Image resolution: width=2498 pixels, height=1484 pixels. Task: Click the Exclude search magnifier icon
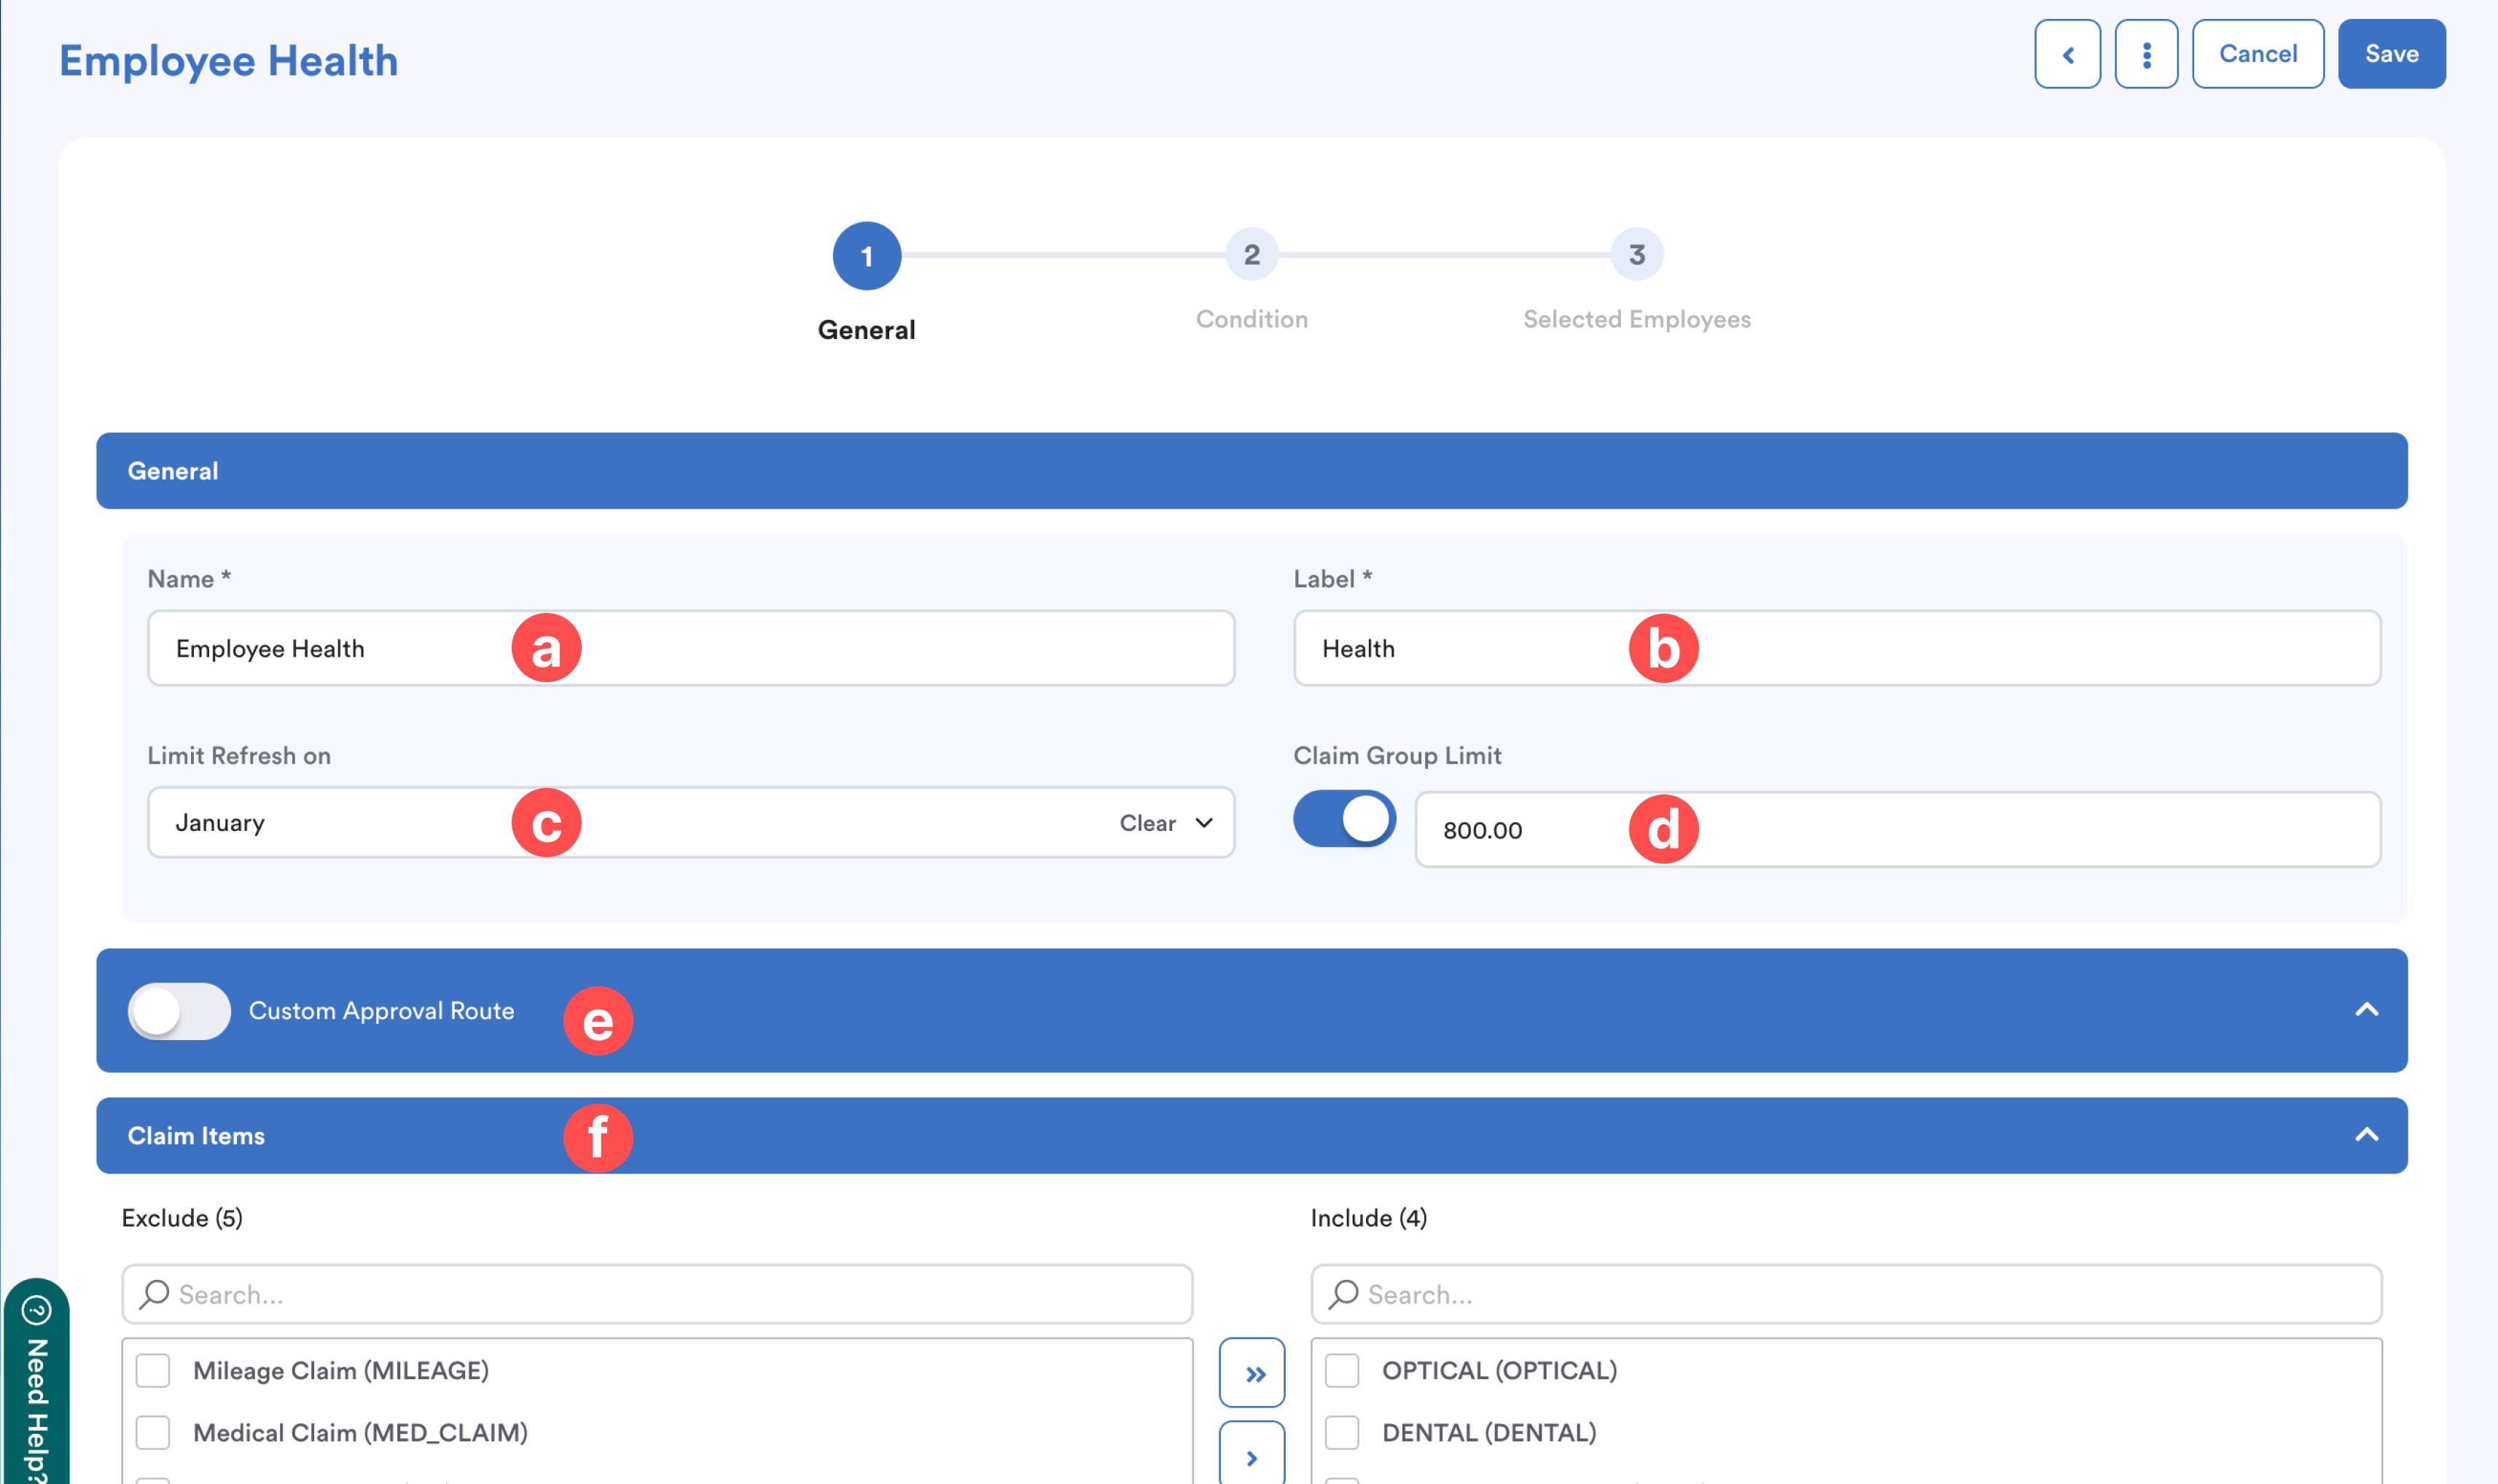click(154, 1293)
